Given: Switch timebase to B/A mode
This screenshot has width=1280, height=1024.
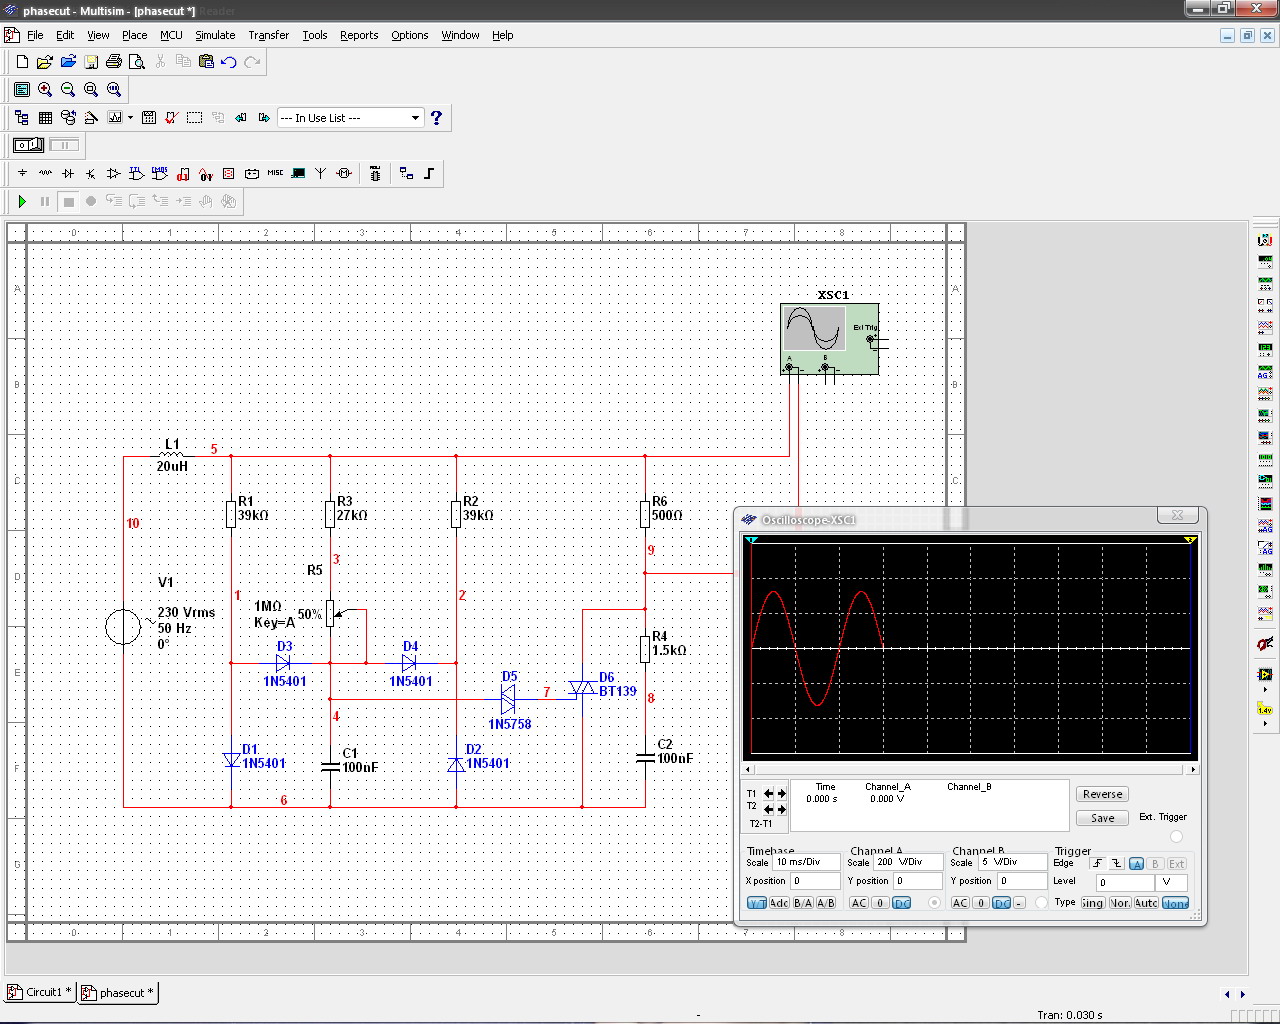Looking at the screenshot, I should coord(803,903).
